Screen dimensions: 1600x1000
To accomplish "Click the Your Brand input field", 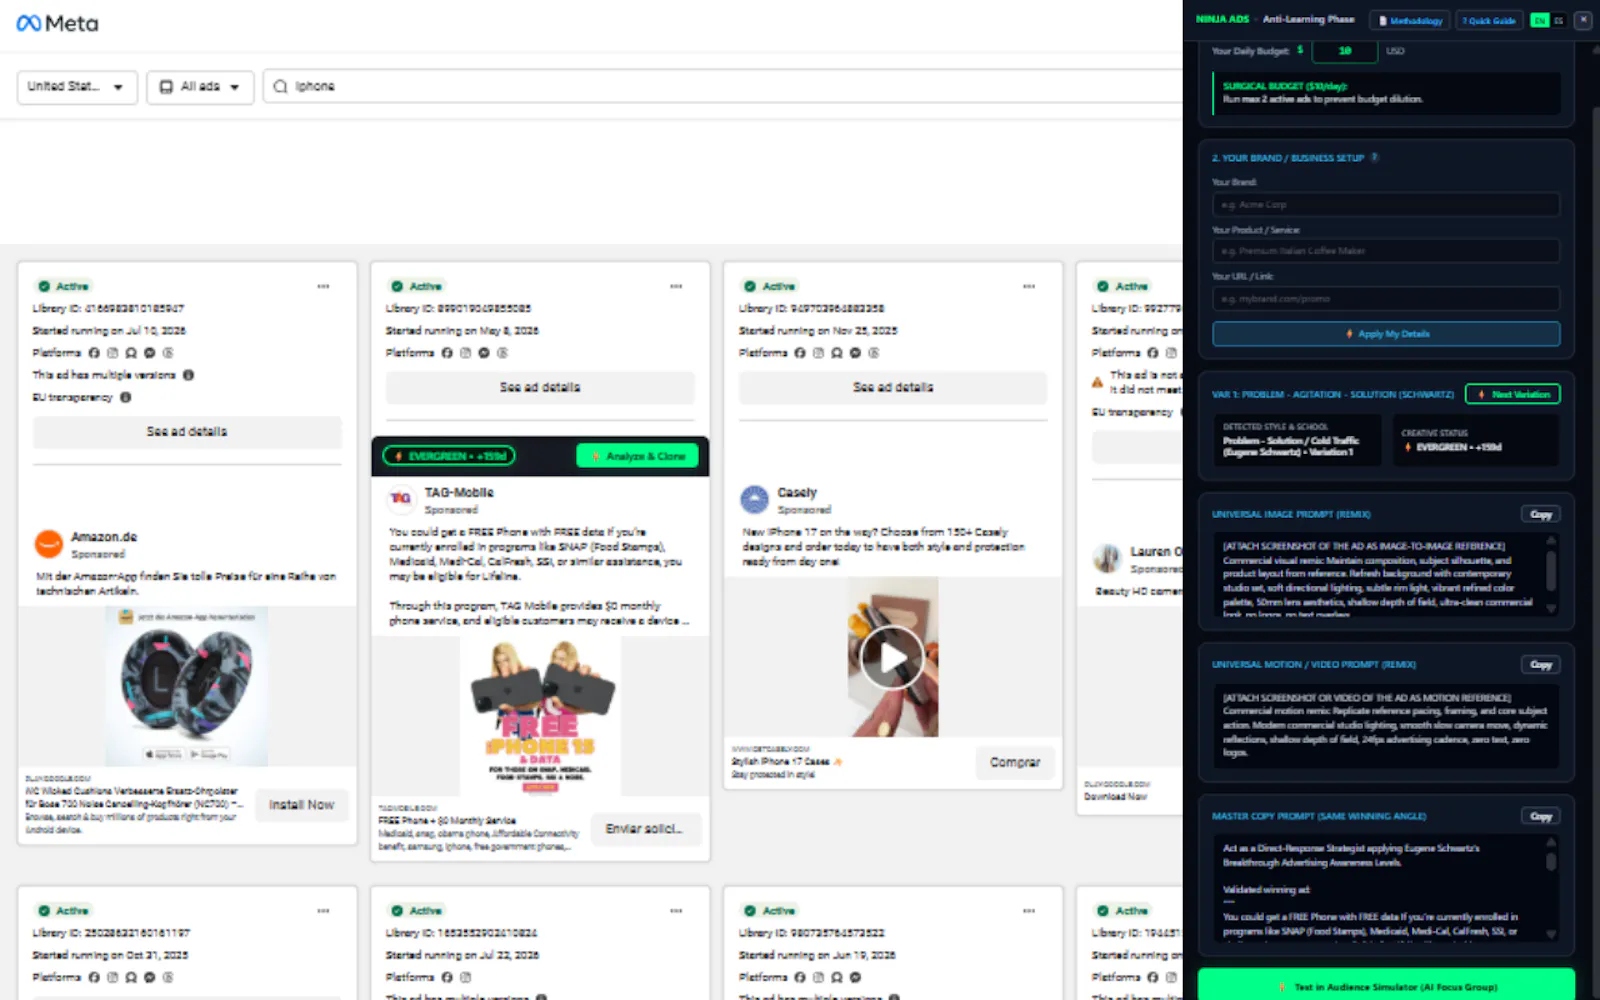I will (1386, 204).
